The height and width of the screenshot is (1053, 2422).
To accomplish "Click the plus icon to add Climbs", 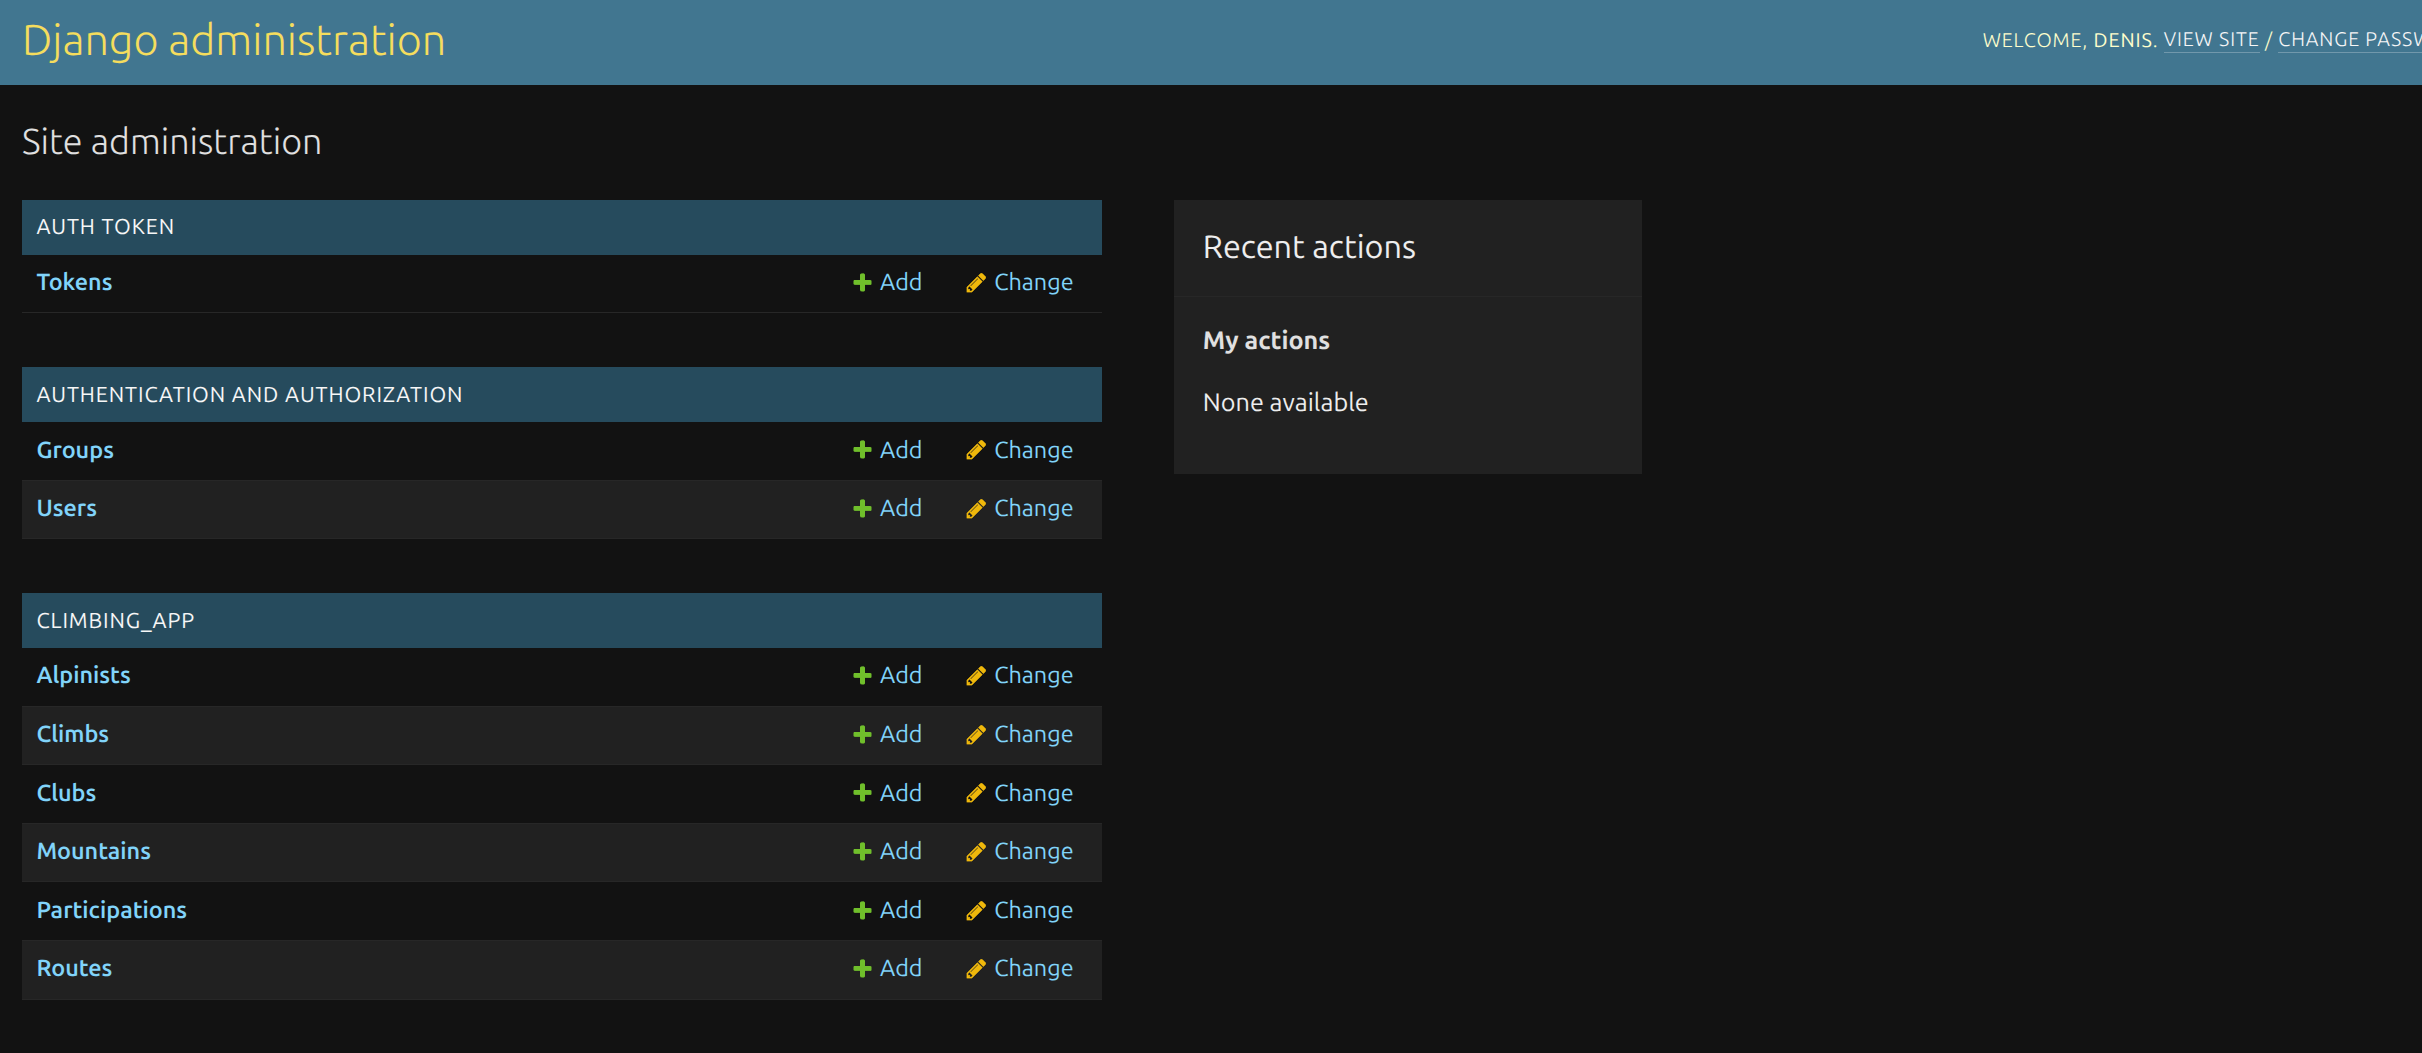I will coord(861,735).
